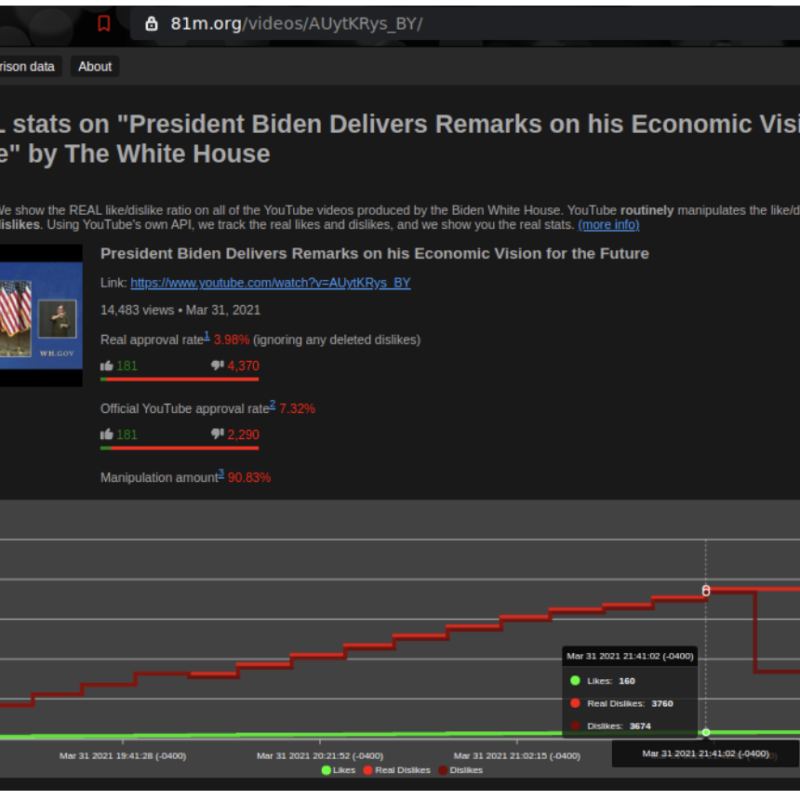Click the green Likes data point on chart
800x800 pixels.
click(x=706, y=732)
